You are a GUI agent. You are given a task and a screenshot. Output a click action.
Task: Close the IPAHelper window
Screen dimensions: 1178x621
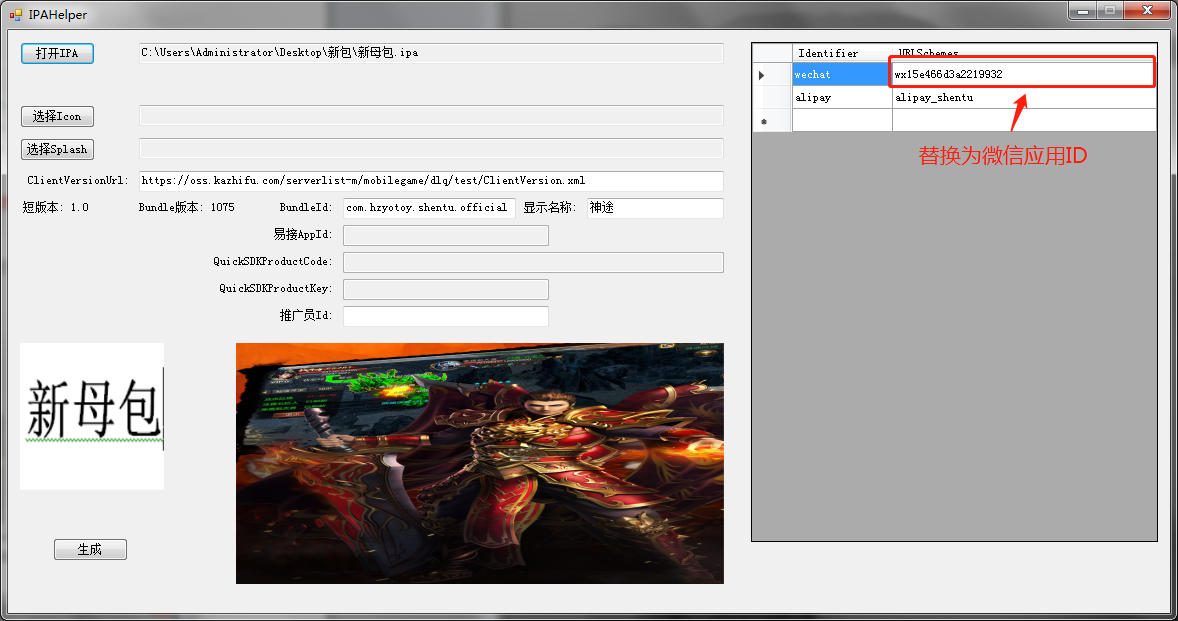1147,11
